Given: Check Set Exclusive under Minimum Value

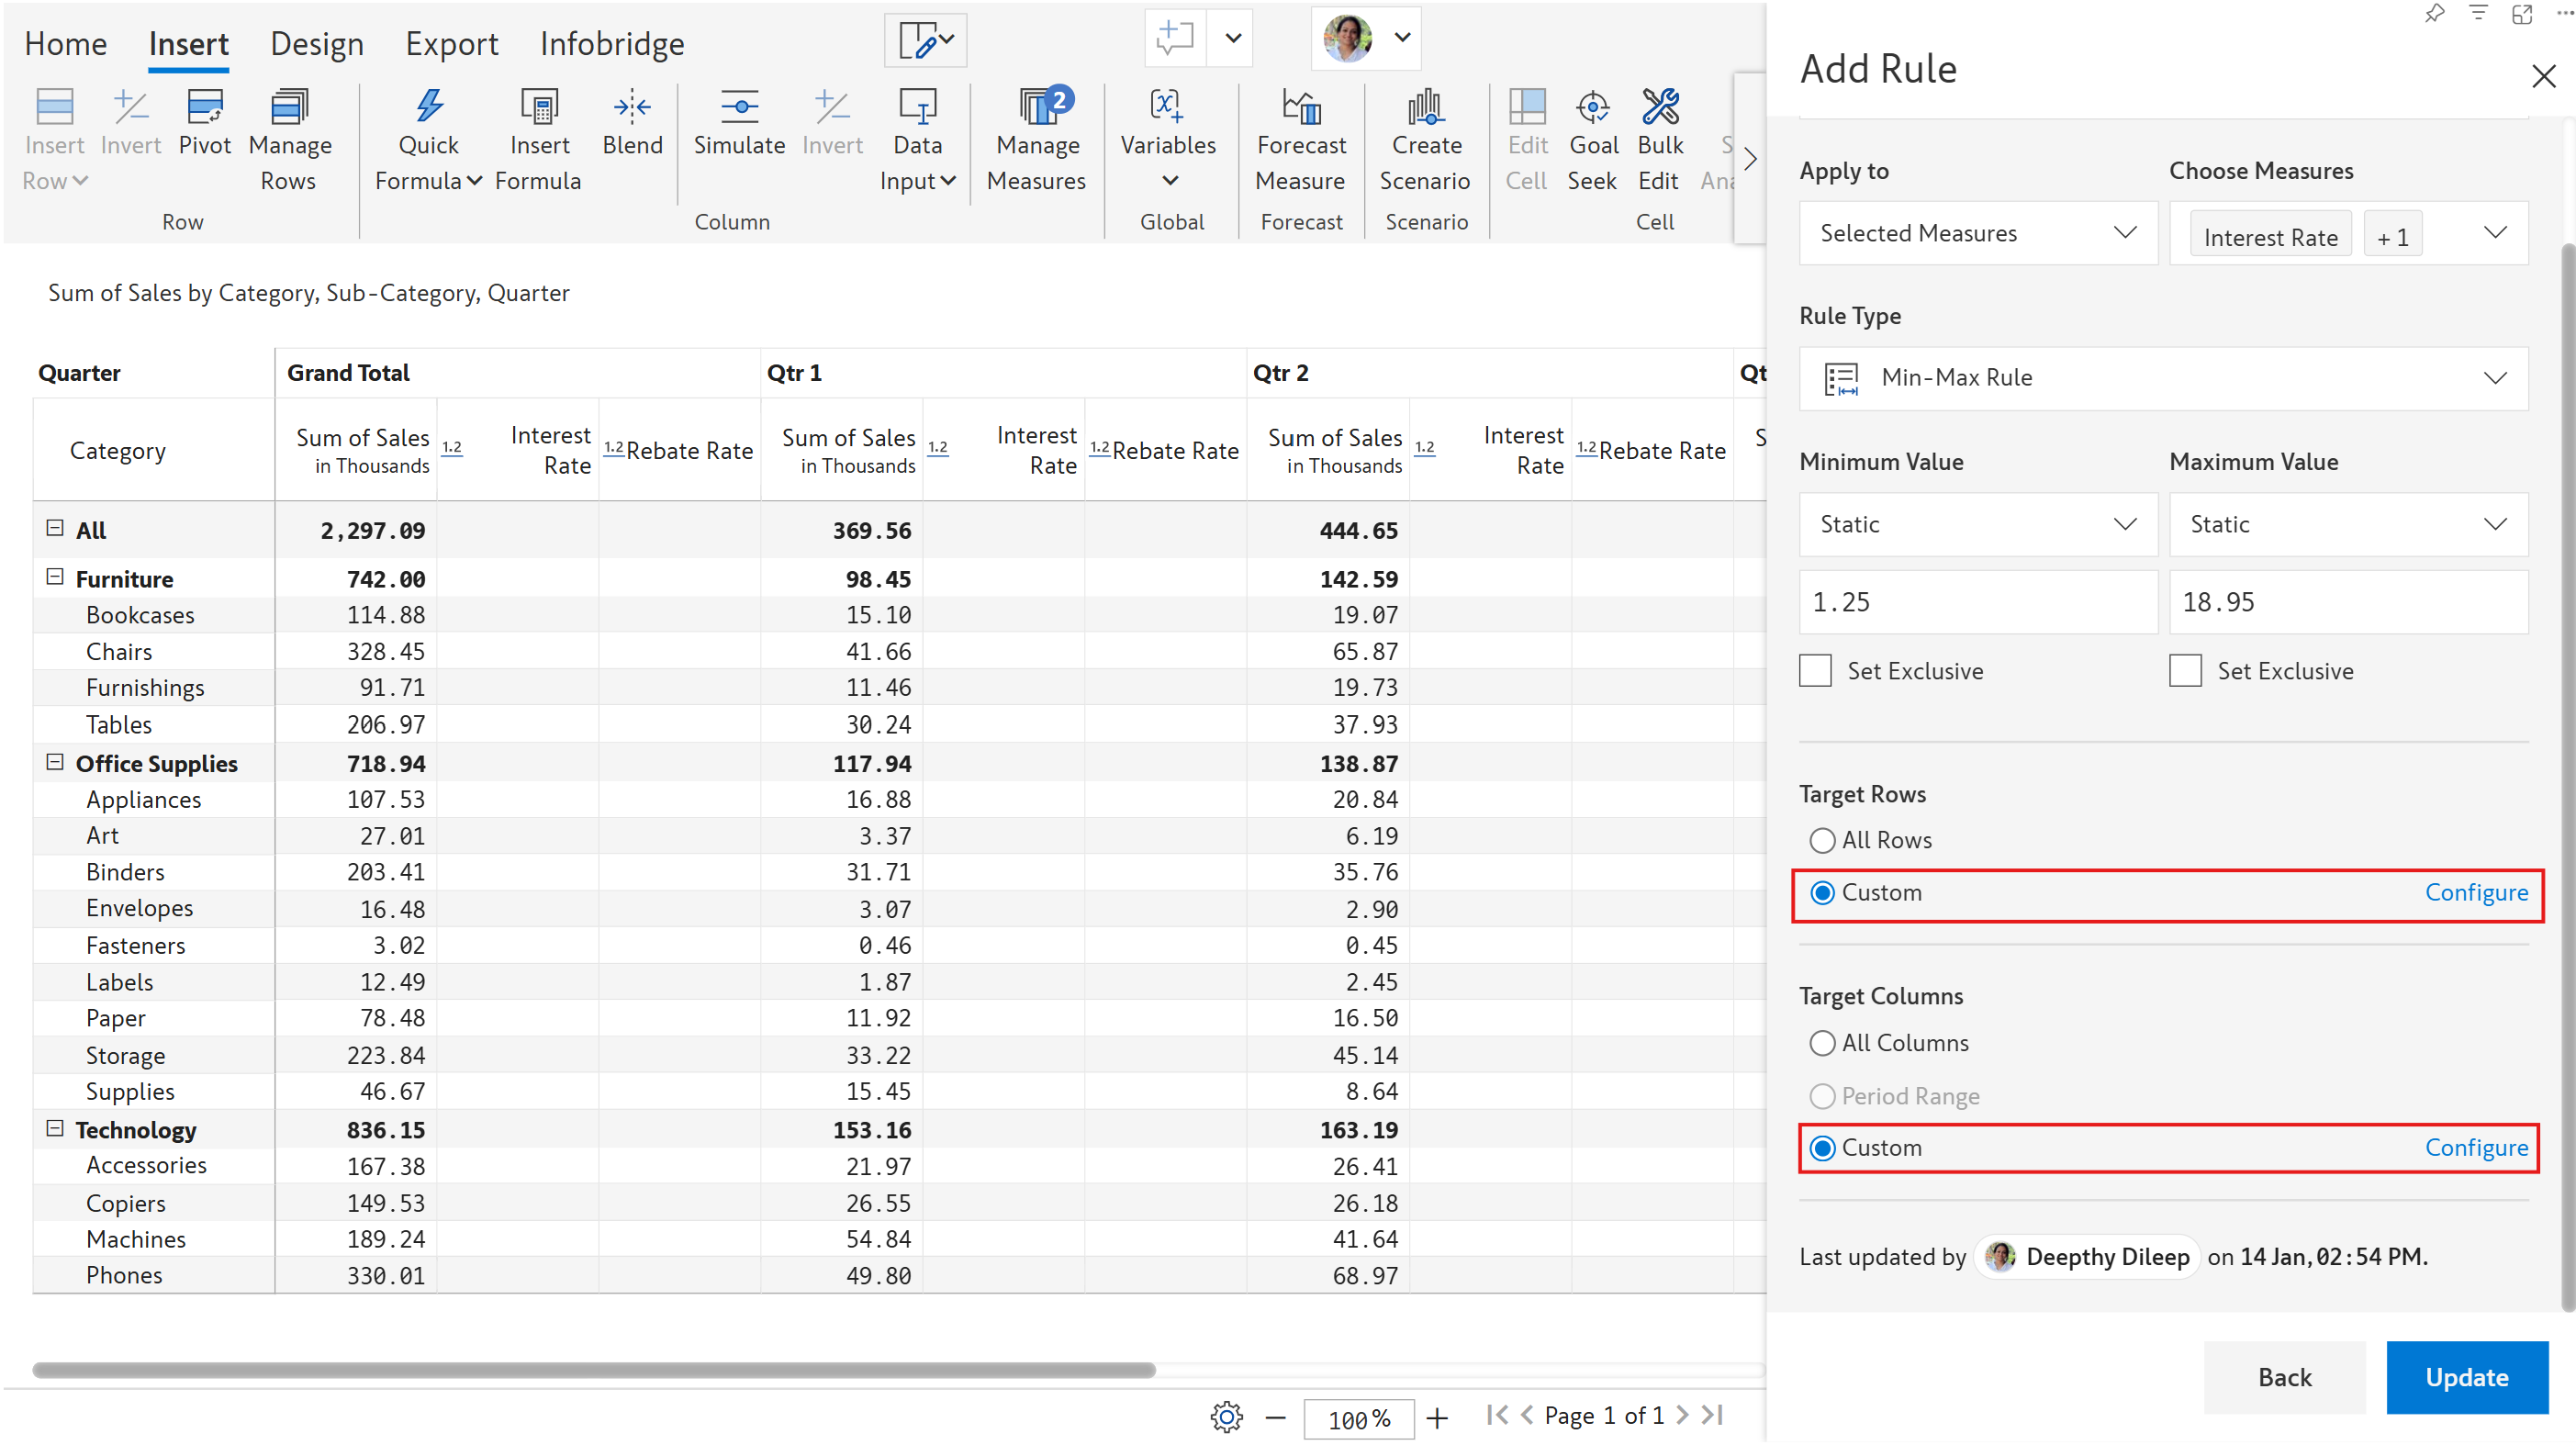Looking at the screenshot, I should (x=1815, y=671).
